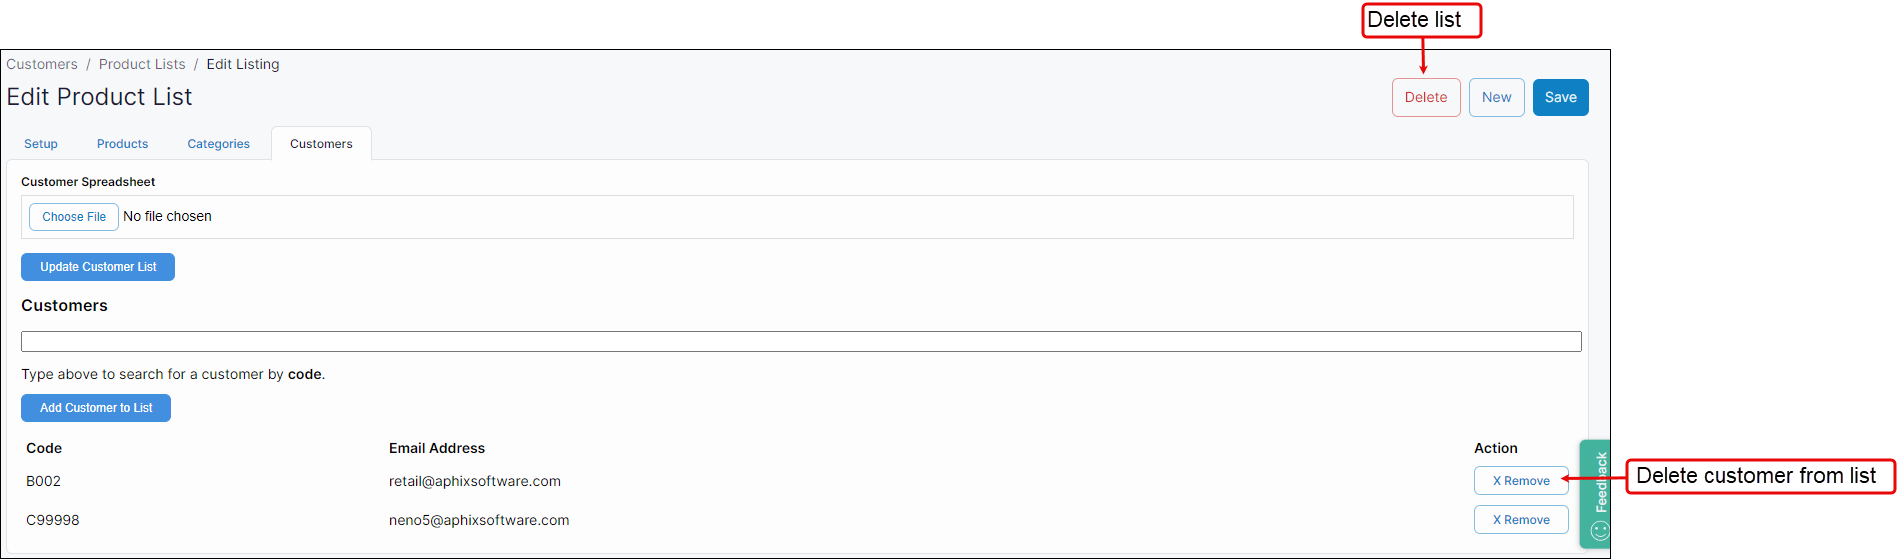Click the smiley face feedback icon
This screenshot has width=1899, height=559.
click(x=1600, y=531)
